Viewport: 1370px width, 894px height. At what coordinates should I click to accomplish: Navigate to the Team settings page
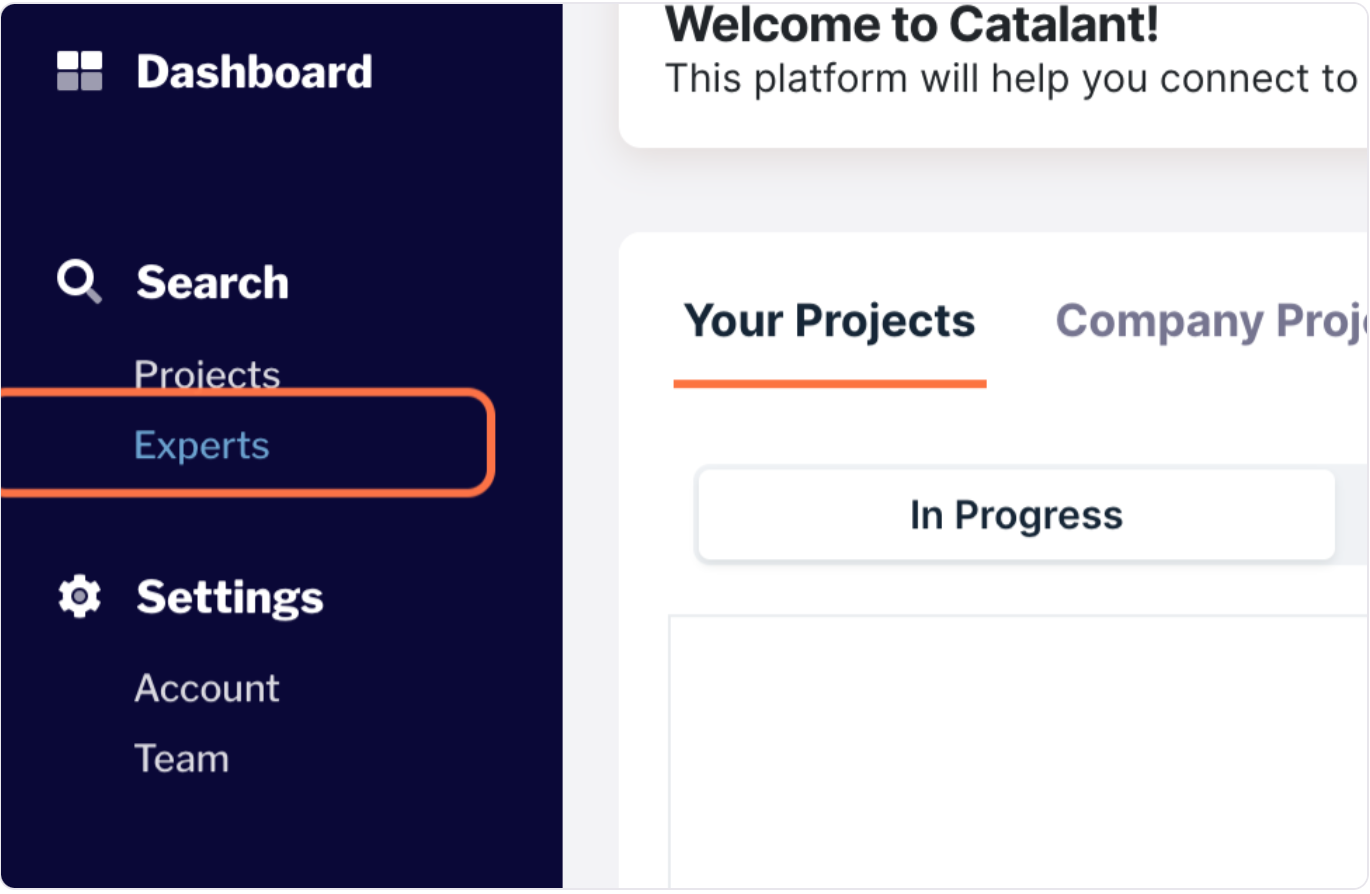[182, 758]
